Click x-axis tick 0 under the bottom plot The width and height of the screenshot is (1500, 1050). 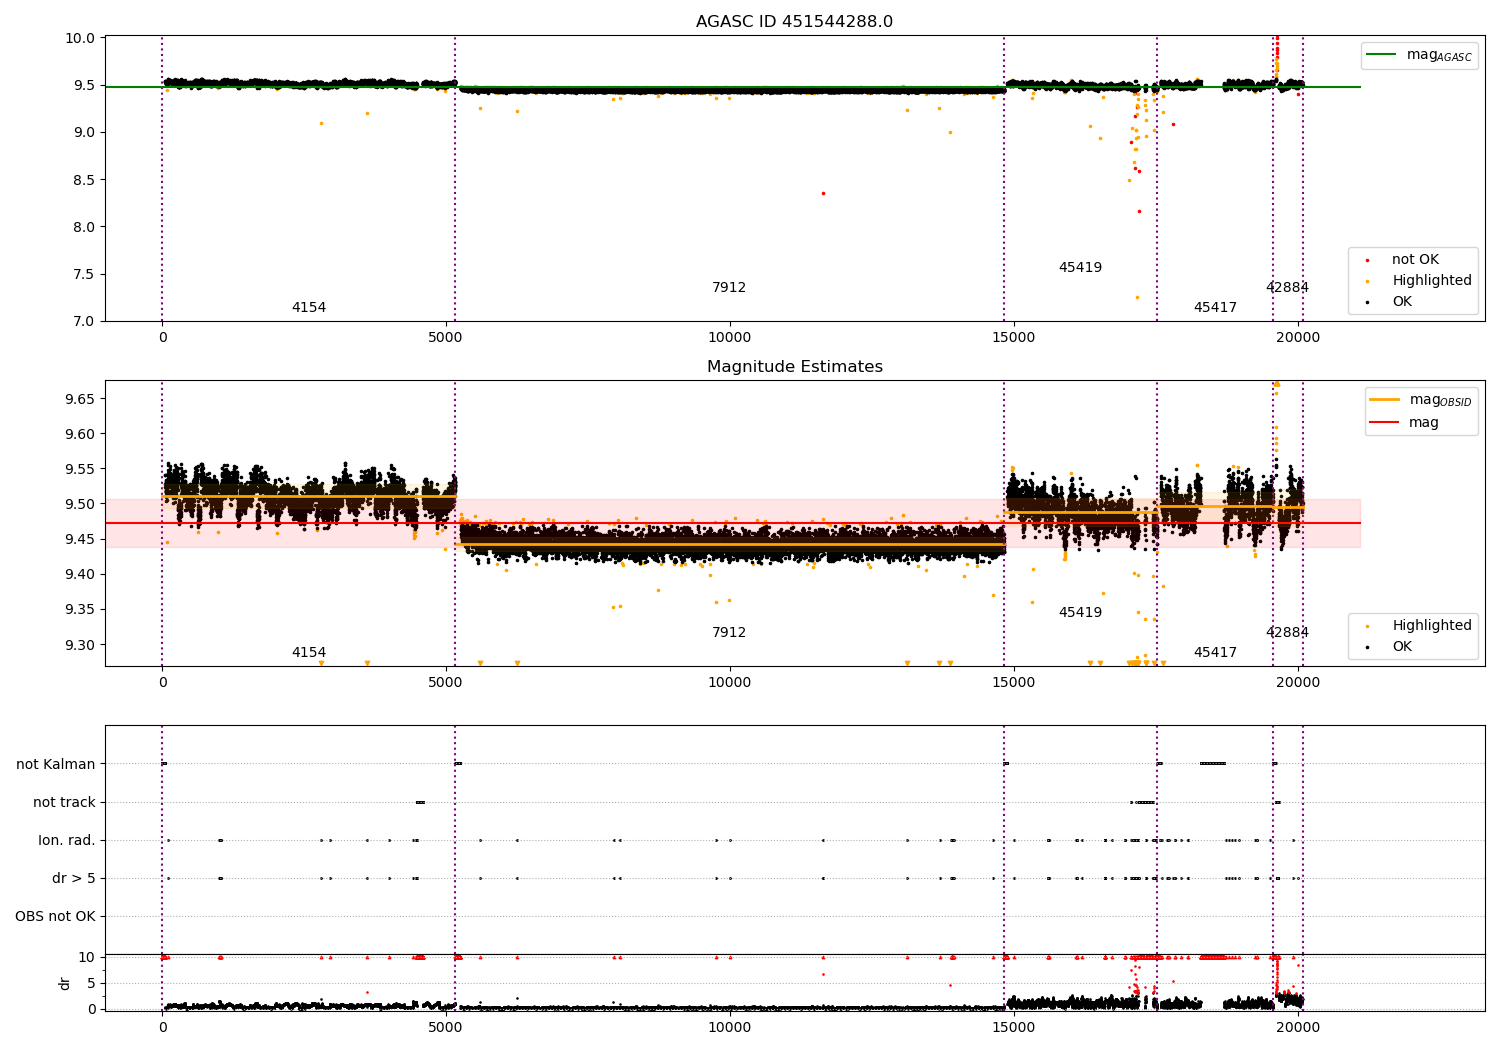(x=162, y=1027)
